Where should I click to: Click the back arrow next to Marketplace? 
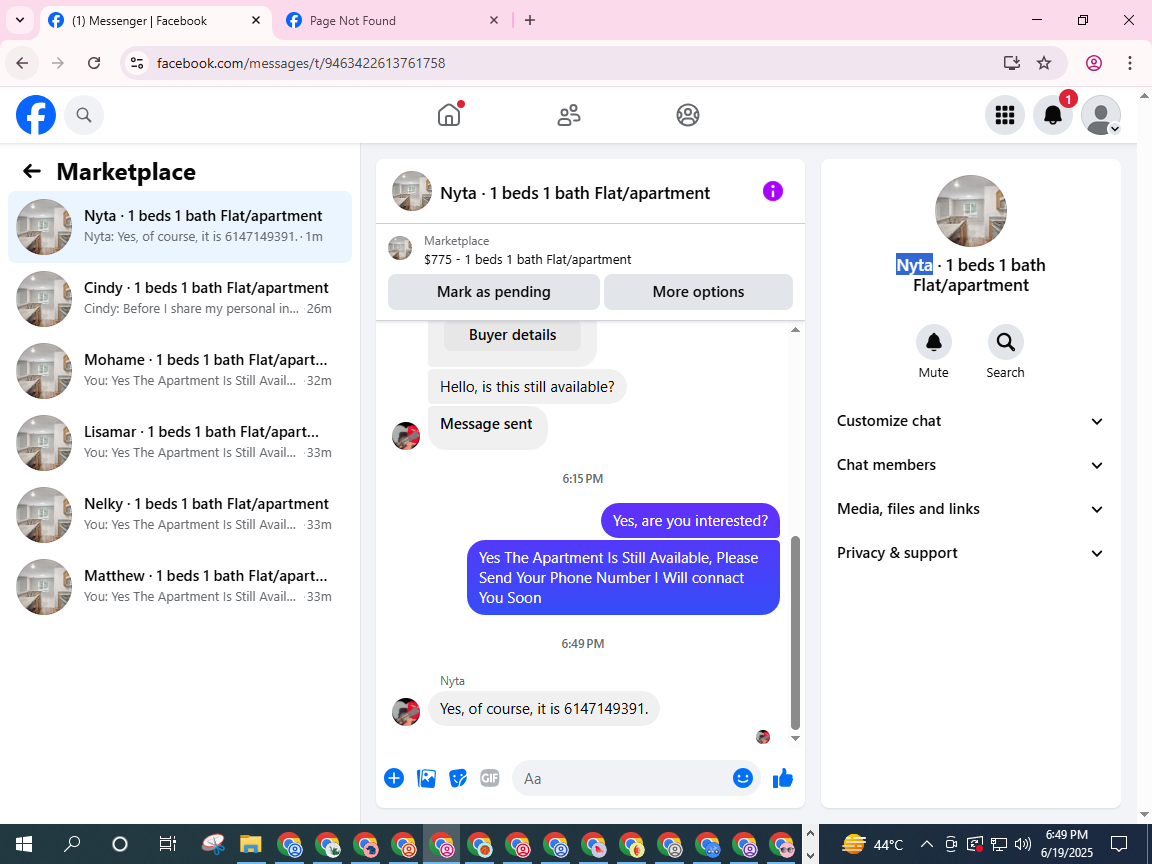32,171
